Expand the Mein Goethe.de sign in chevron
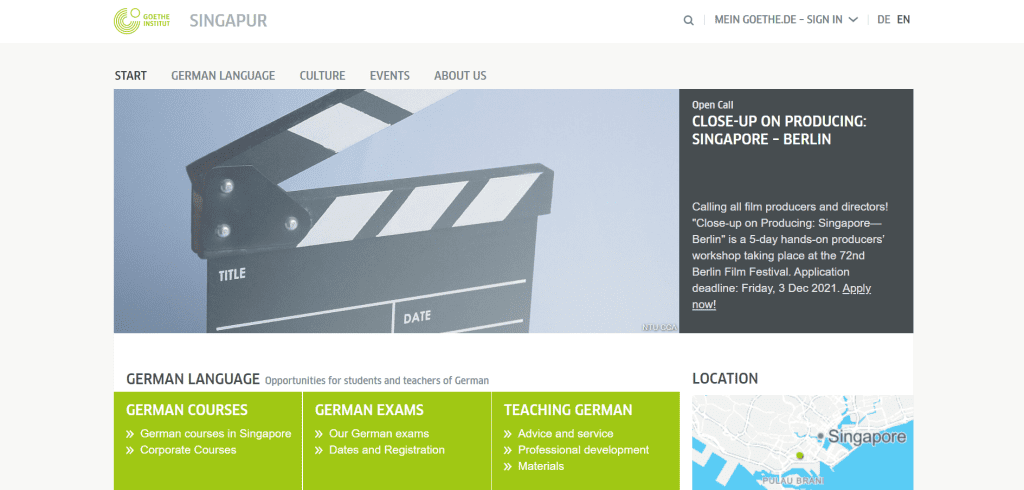The height and width of the screenshot is (490, 1024). click(x=853, y=20)
